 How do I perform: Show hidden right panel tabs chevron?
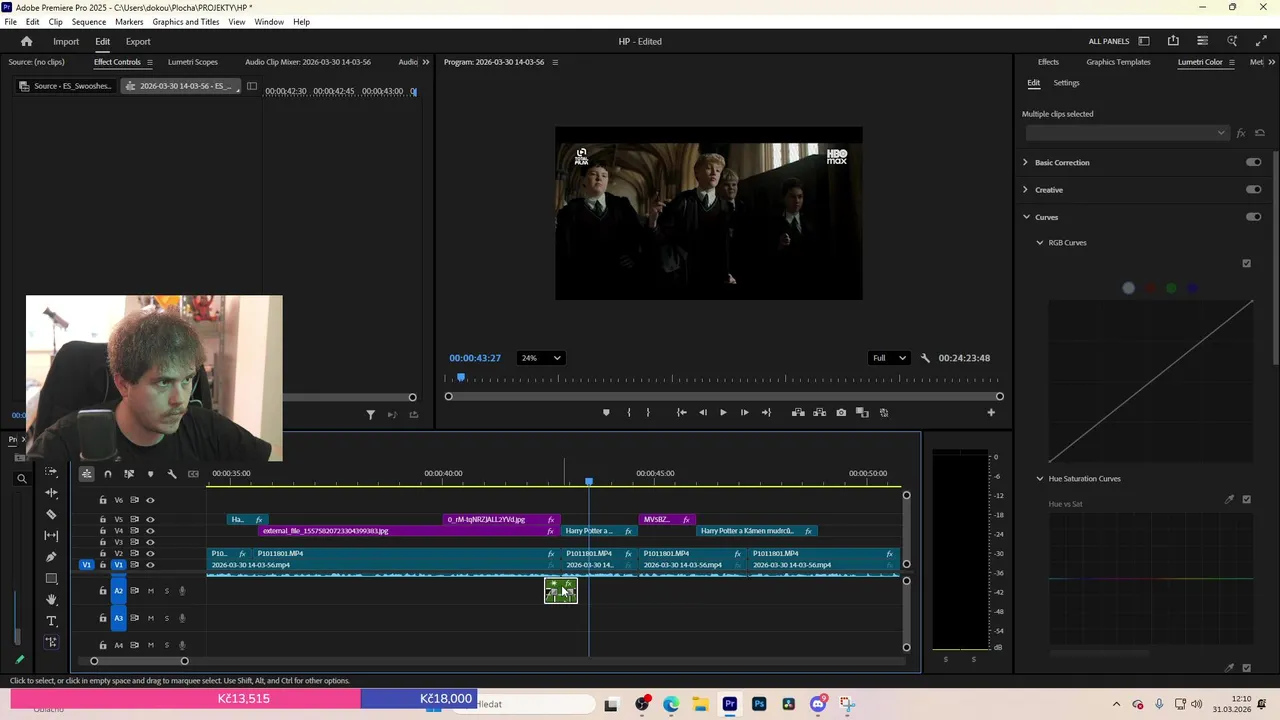click(1271, 62)
